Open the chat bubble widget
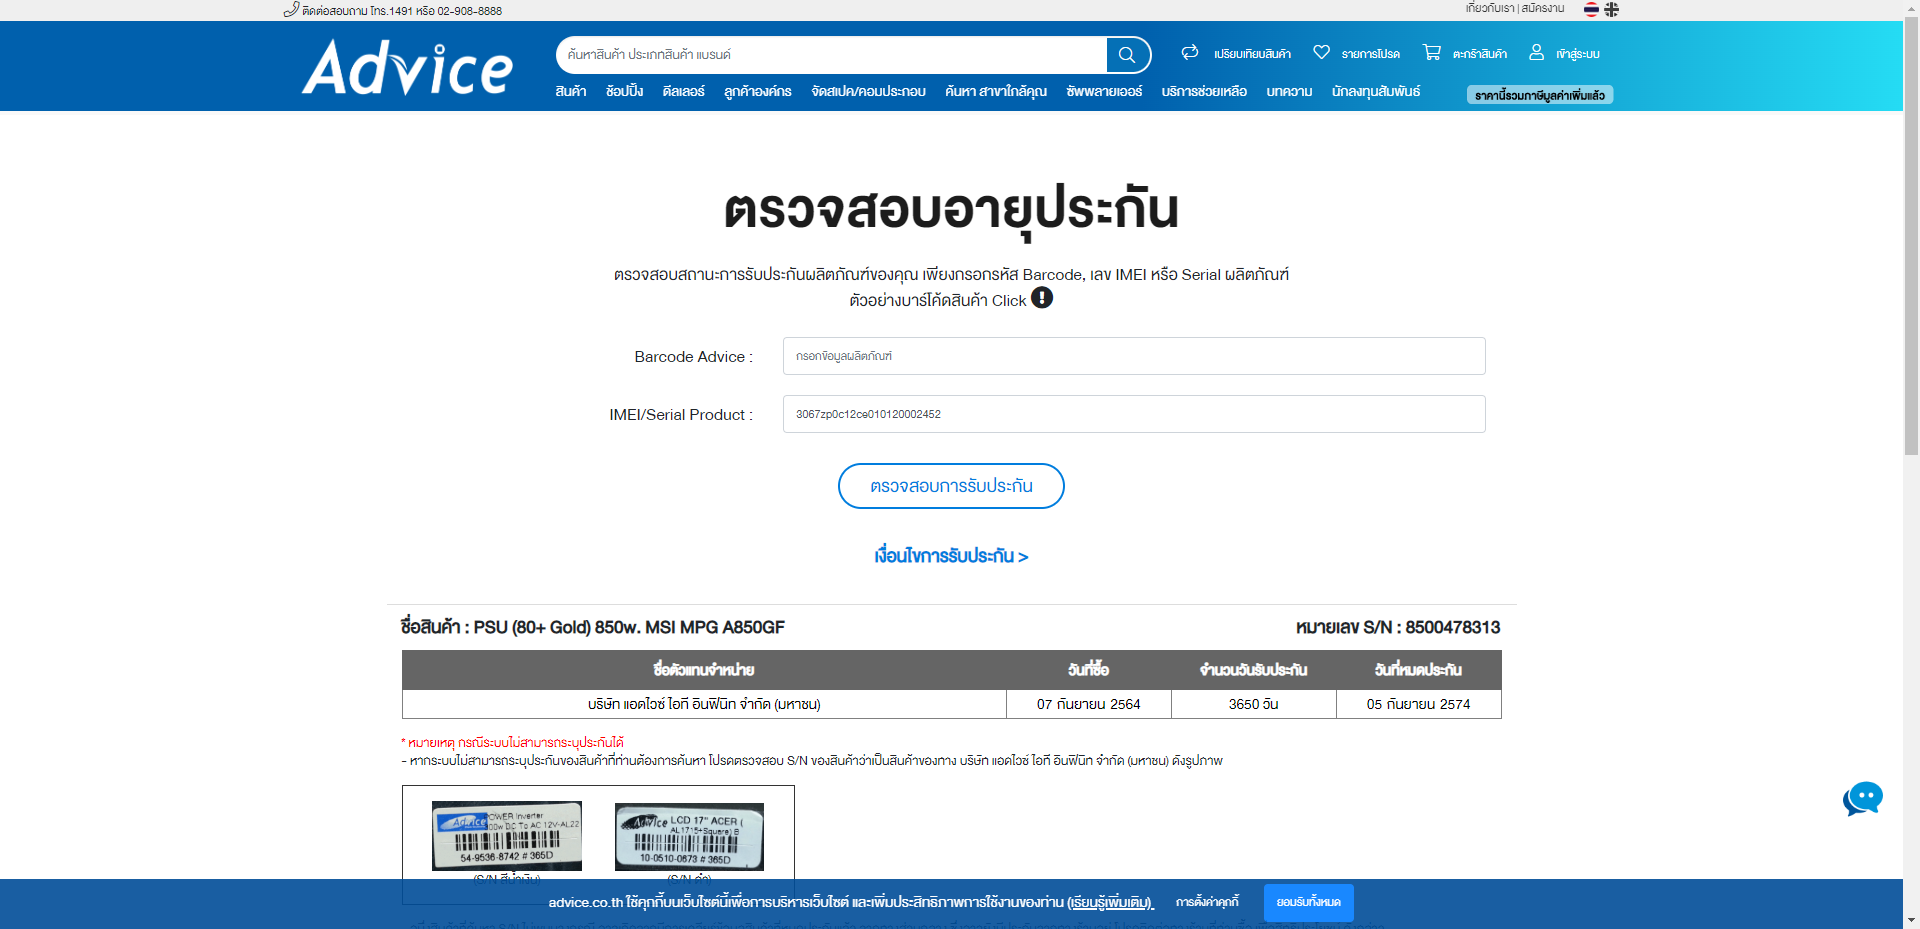1920x929 pixels. 1863,799
